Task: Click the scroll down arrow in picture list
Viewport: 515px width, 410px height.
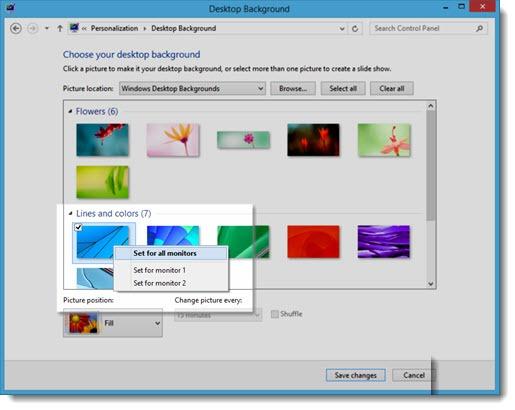Action: tap(430, 284)
